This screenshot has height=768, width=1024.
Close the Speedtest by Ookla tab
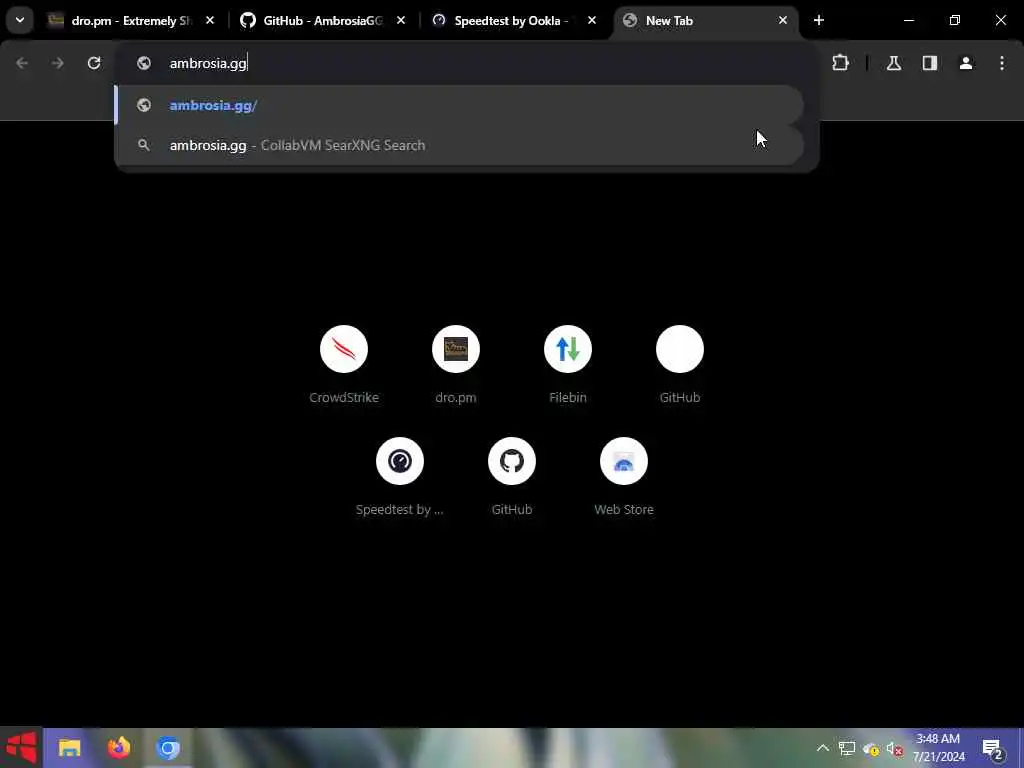pyautogui.click(x=592, y=20)
